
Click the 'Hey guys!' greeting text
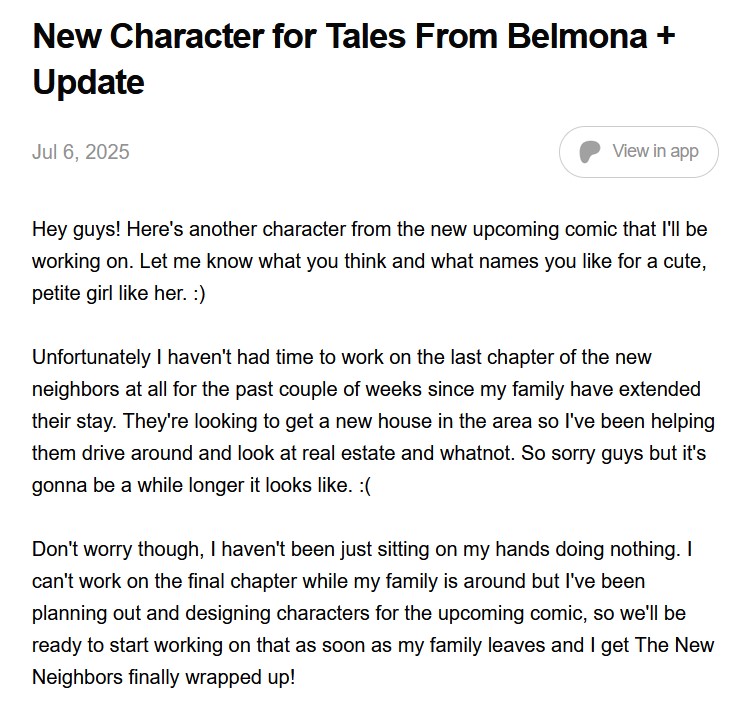76,229
